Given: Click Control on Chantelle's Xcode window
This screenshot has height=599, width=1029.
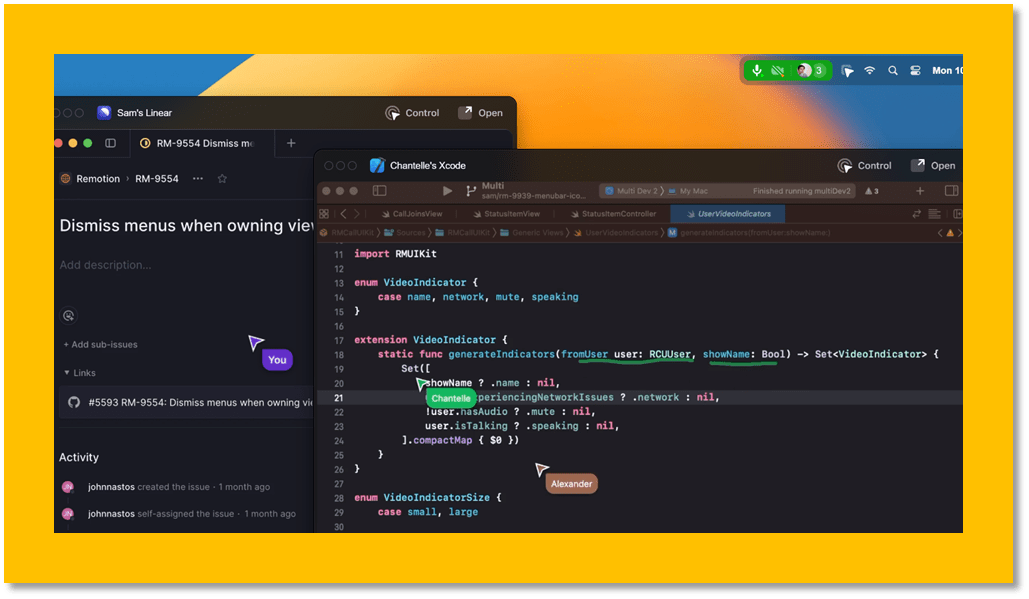Looking at the screenshot, I should [x=864, y=166].
